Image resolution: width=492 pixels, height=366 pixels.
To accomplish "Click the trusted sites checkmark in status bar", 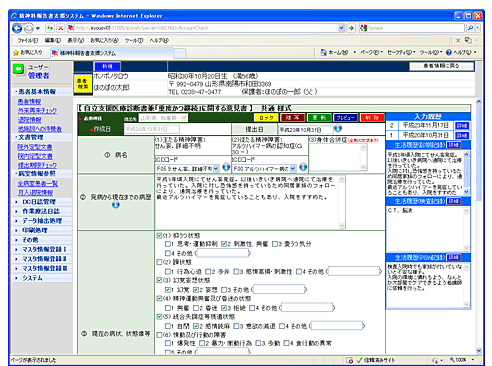I will tap(359, 360).
